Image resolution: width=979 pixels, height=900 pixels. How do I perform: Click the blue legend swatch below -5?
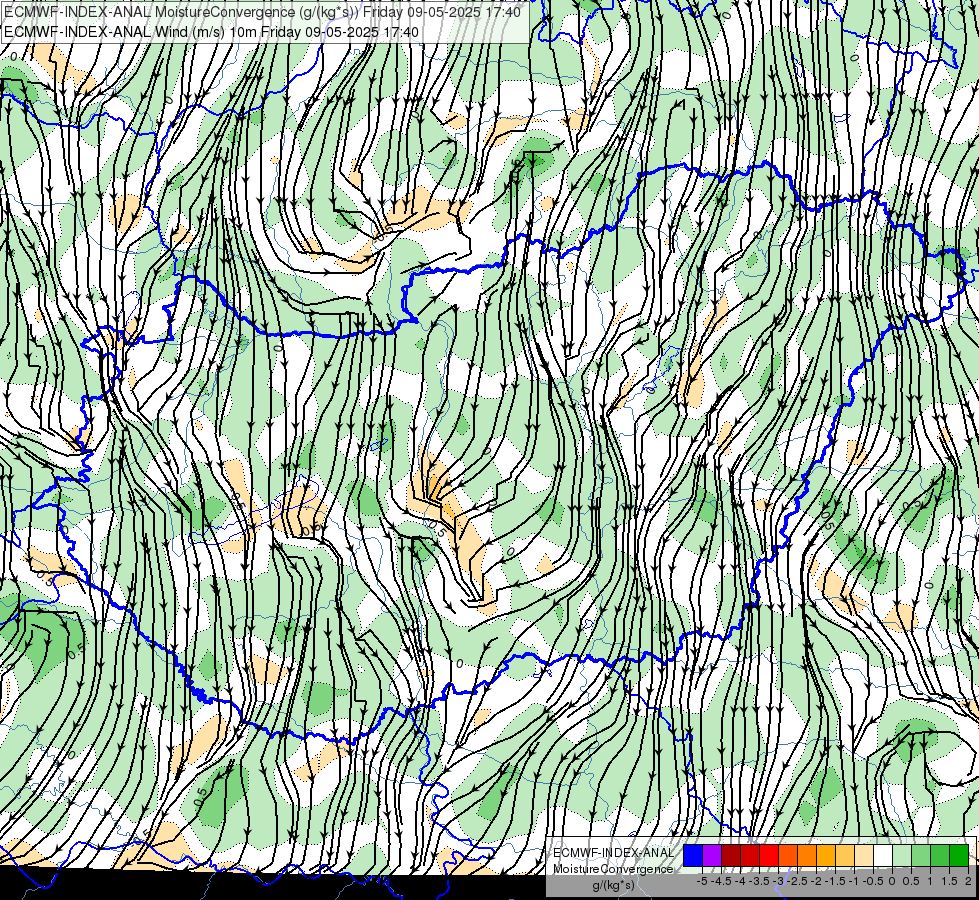point(693,855)
